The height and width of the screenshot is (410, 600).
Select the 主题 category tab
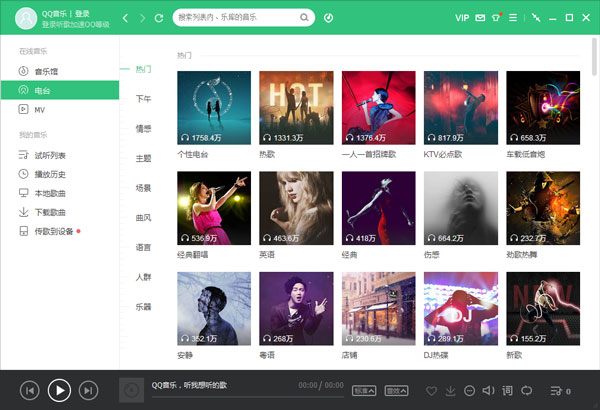(x=143, y=158)
